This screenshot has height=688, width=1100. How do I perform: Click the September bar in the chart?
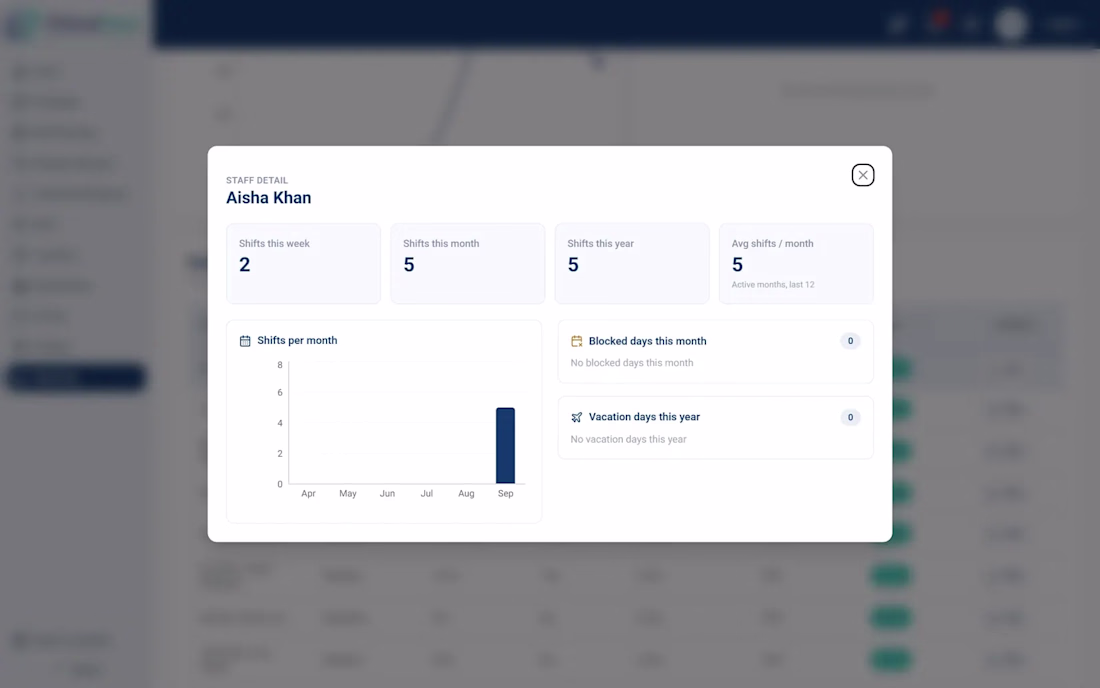pos(505,445)
